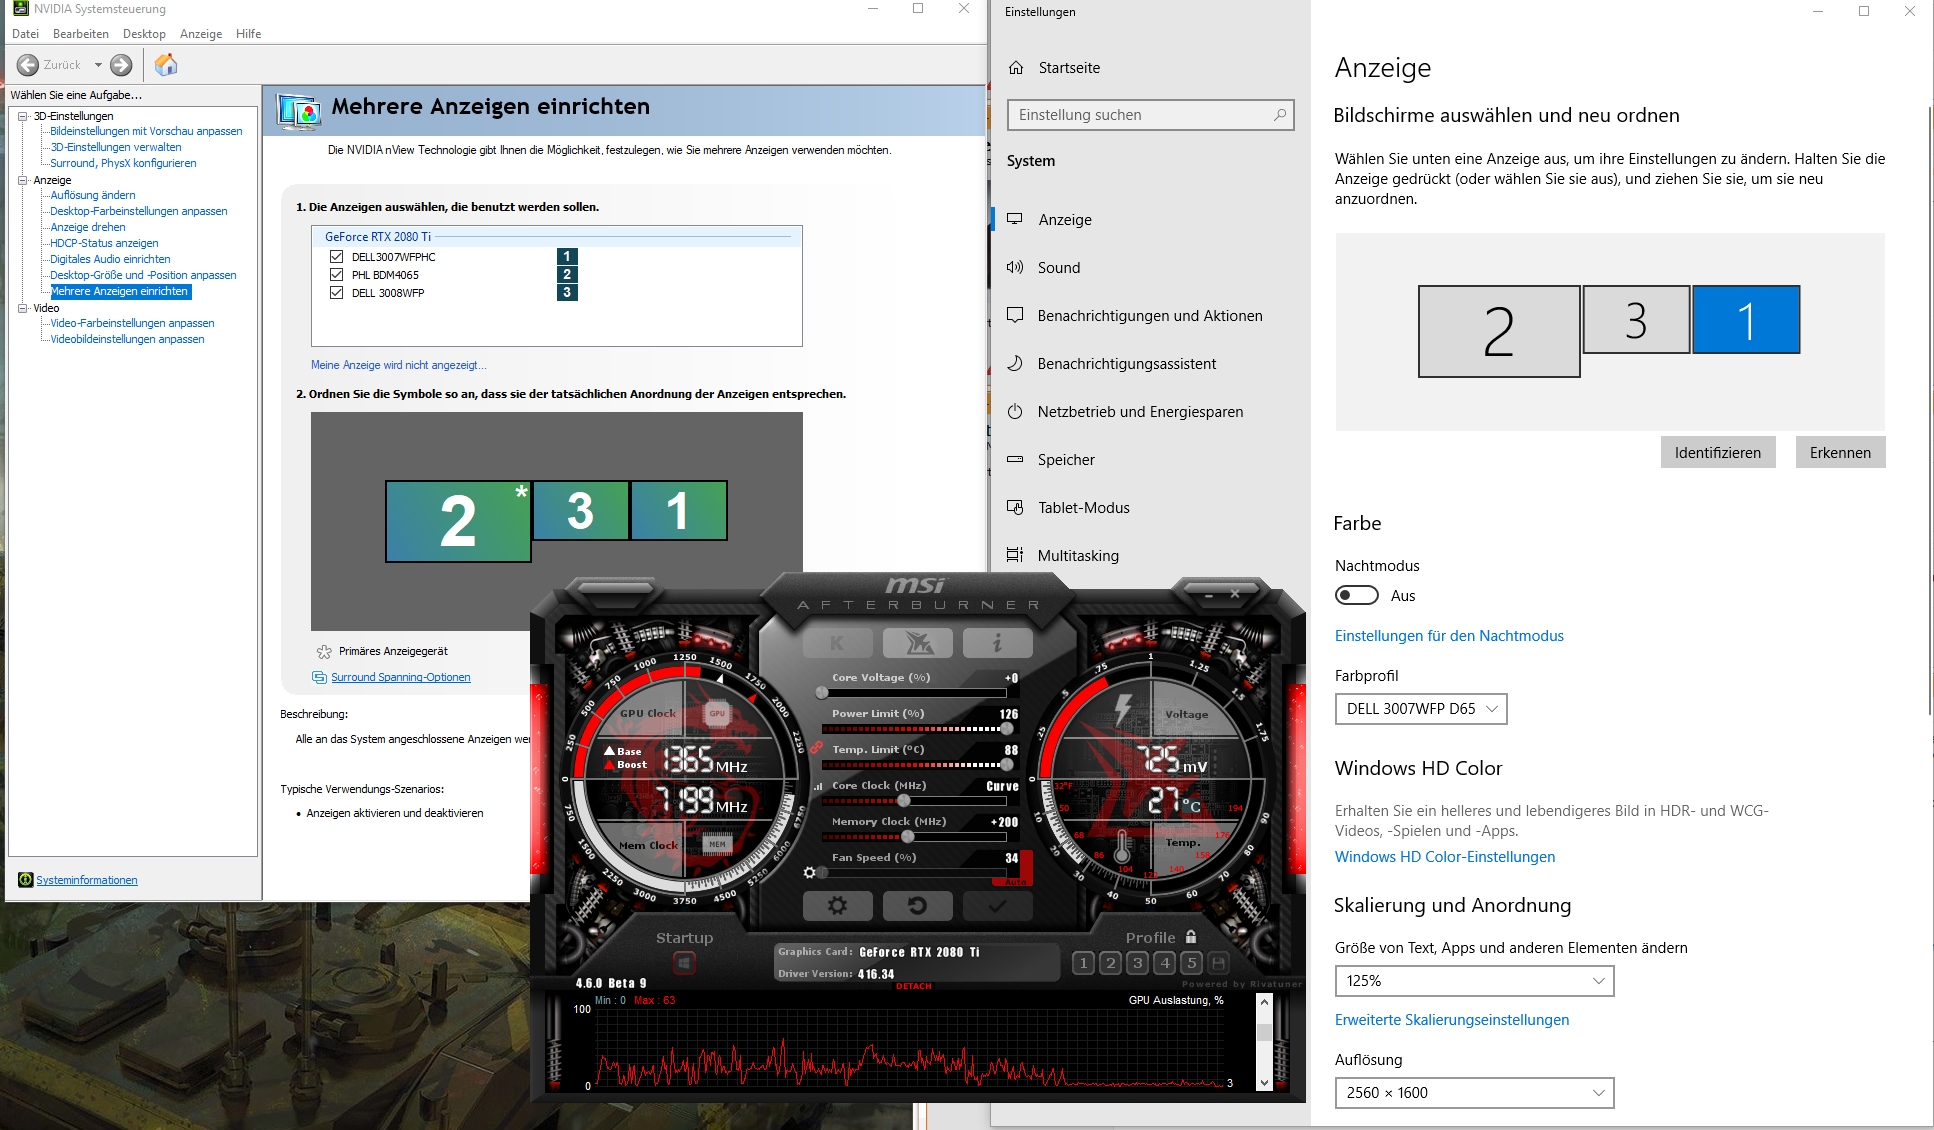Open the fan speed curve gear icon
The image size is (1934, 1130).
pyautogui.click(x=810, y=872)
